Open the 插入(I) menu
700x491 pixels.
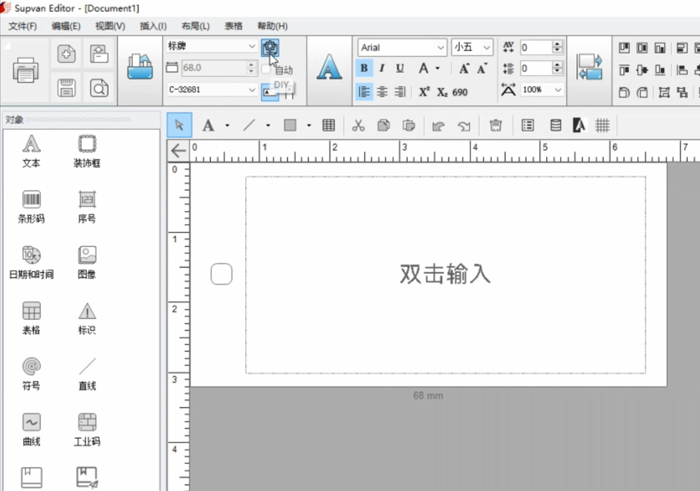153,25
